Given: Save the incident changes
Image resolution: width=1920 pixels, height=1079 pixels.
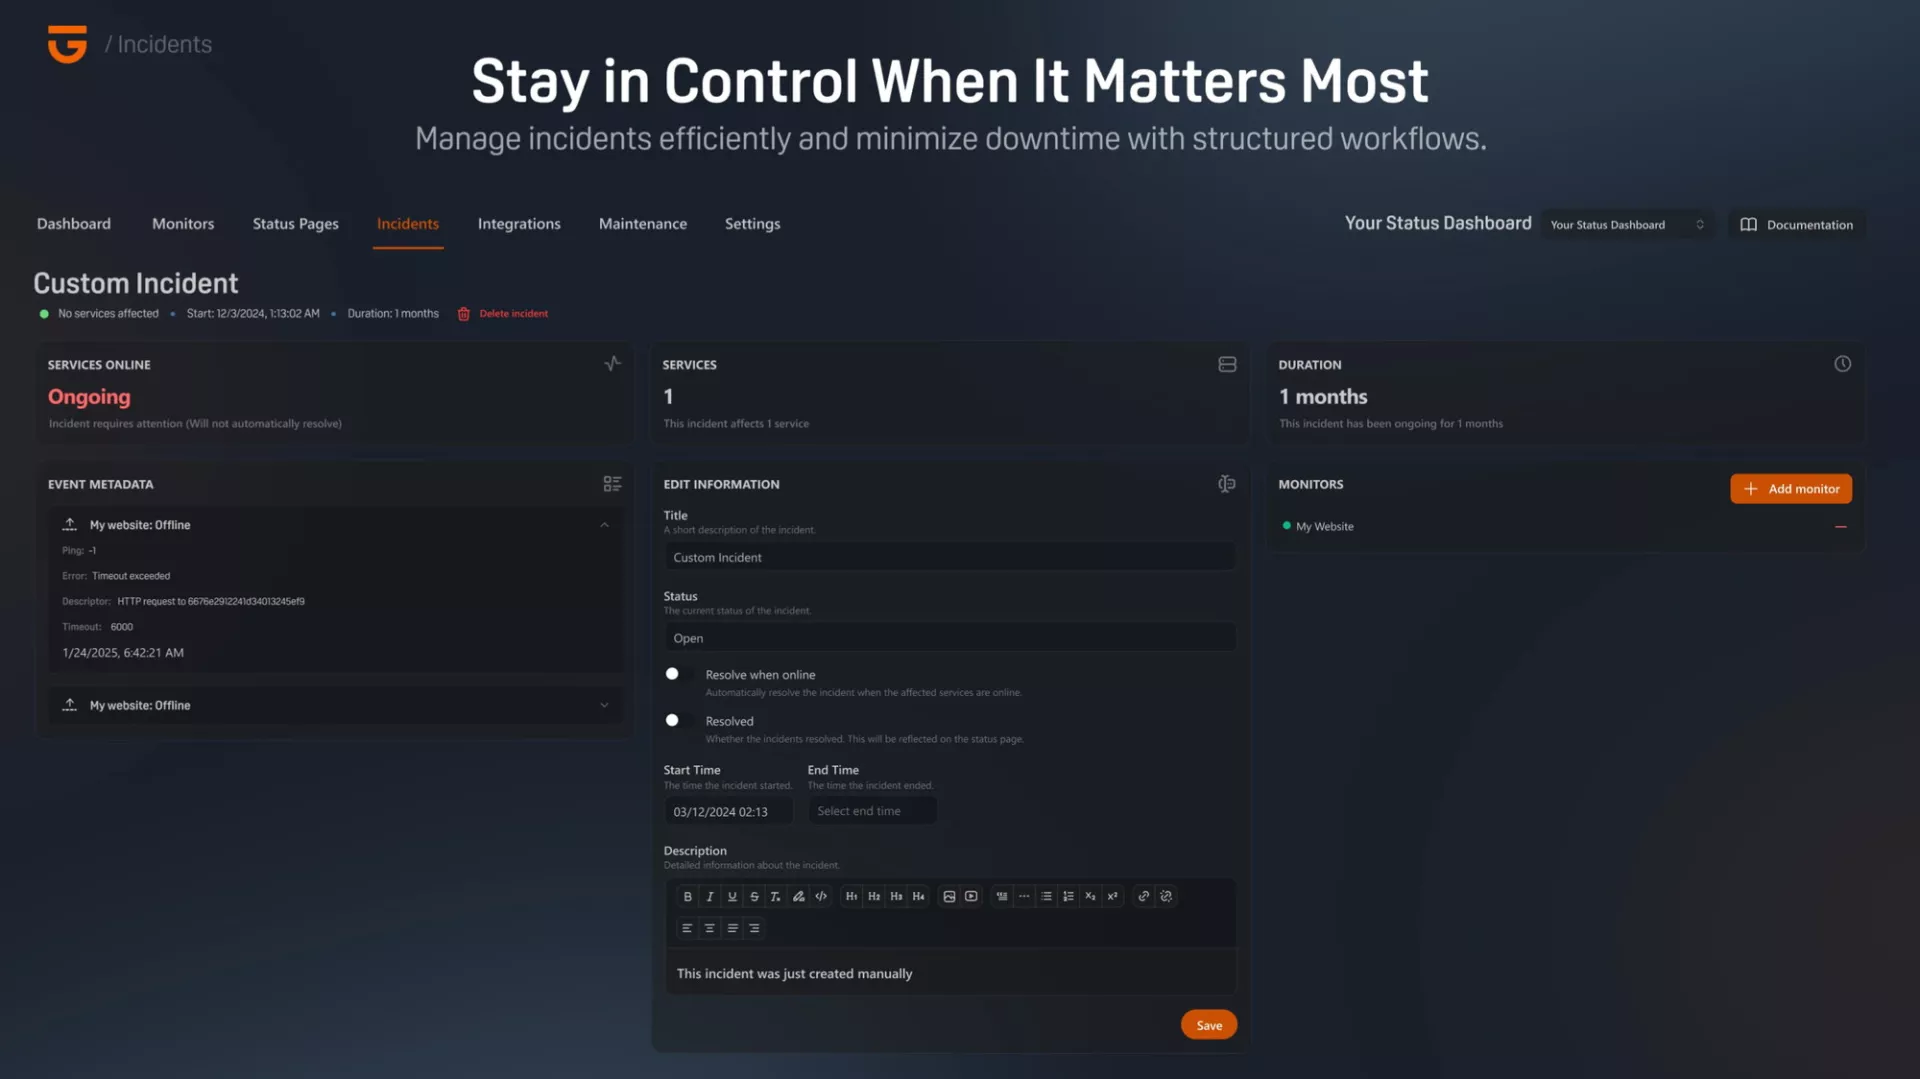Looking at the screenshot, I should pos(1208,1025).
